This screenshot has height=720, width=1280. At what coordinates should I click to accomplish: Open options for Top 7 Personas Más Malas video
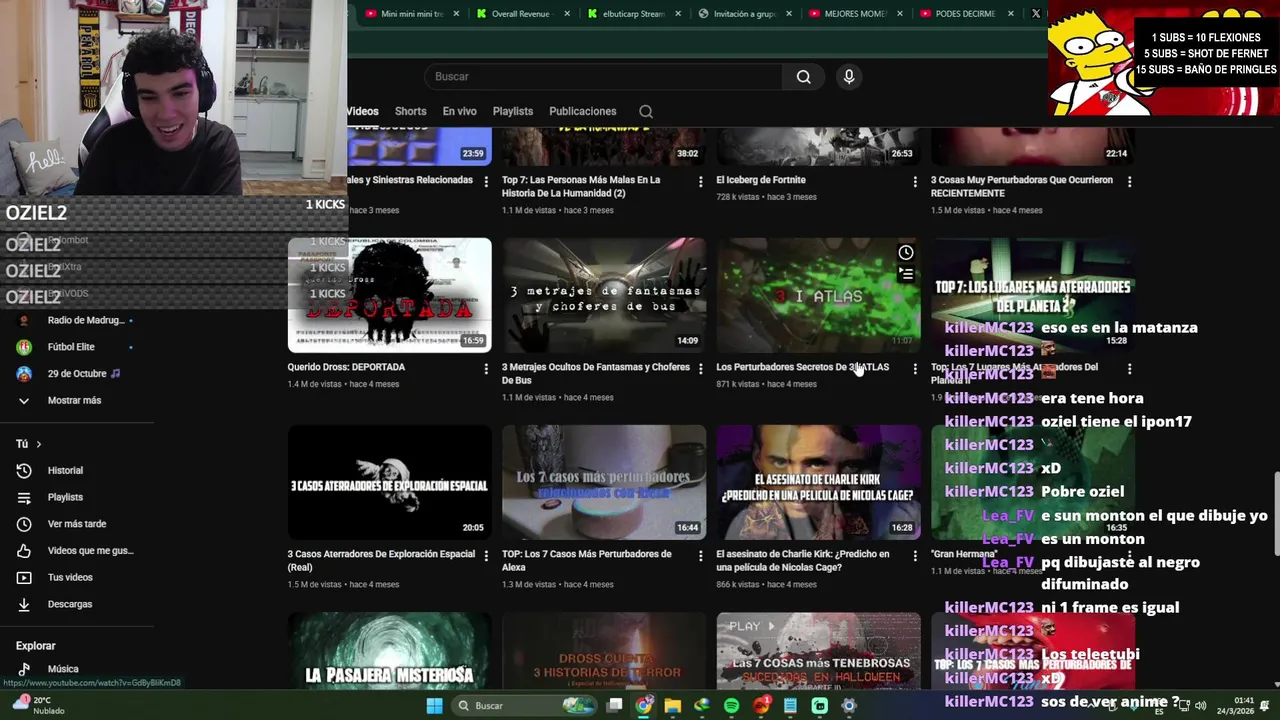(700, 182)
